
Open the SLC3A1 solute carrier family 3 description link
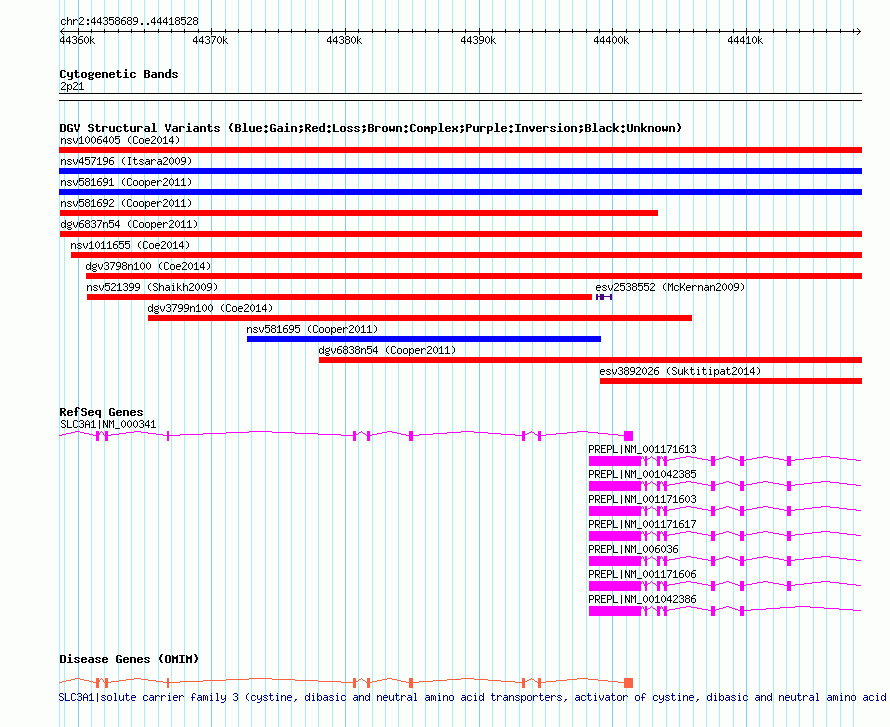pyautogui.click(x=472, y=697)
